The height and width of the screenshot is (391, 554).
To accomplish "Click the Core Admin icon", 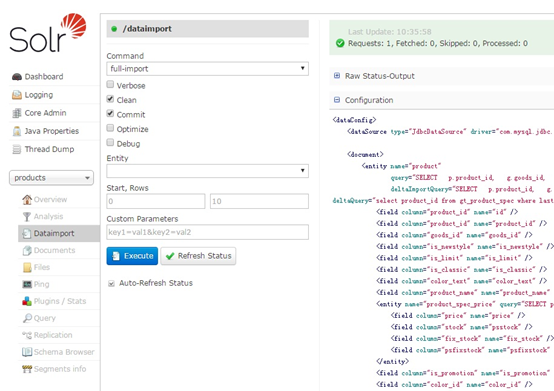I will click(17, 113).
